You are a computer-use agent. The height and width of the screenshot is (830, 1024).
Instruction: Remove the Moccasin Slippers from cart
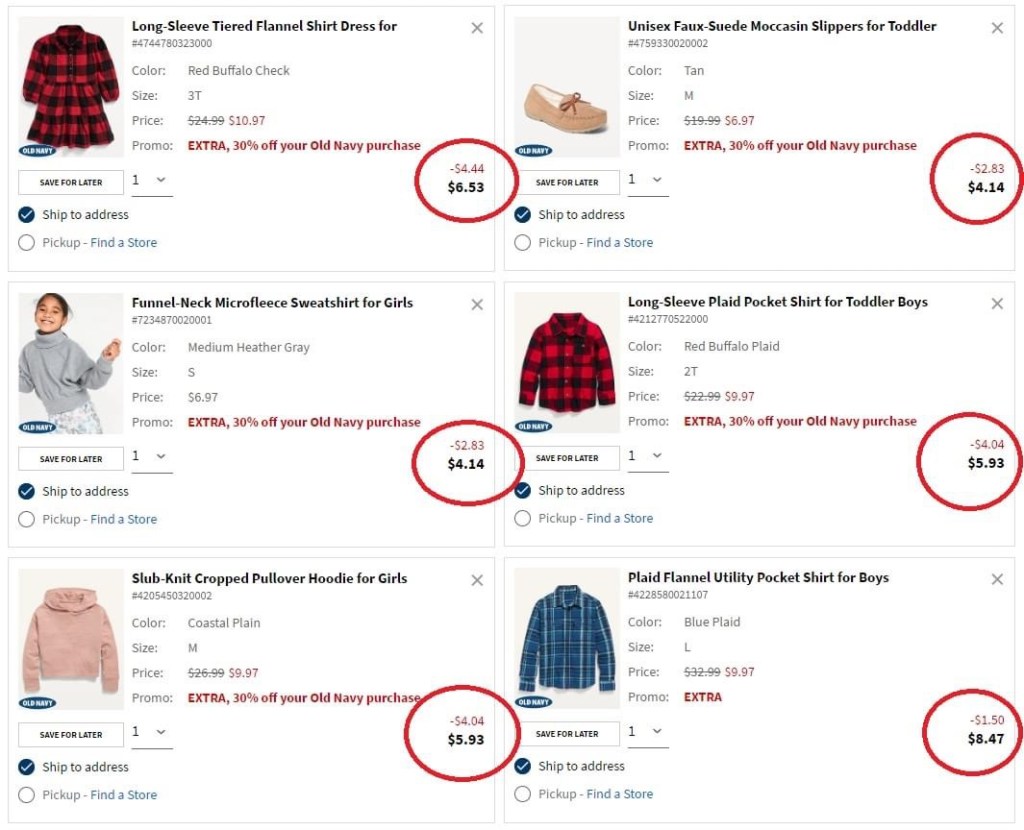[x=997, y=28]
